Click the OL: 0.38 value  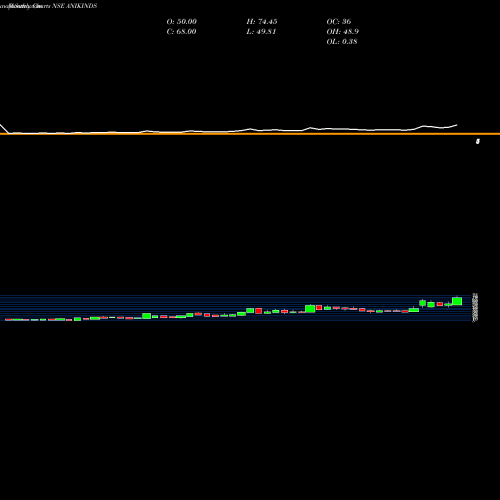(x=342, y=42)
